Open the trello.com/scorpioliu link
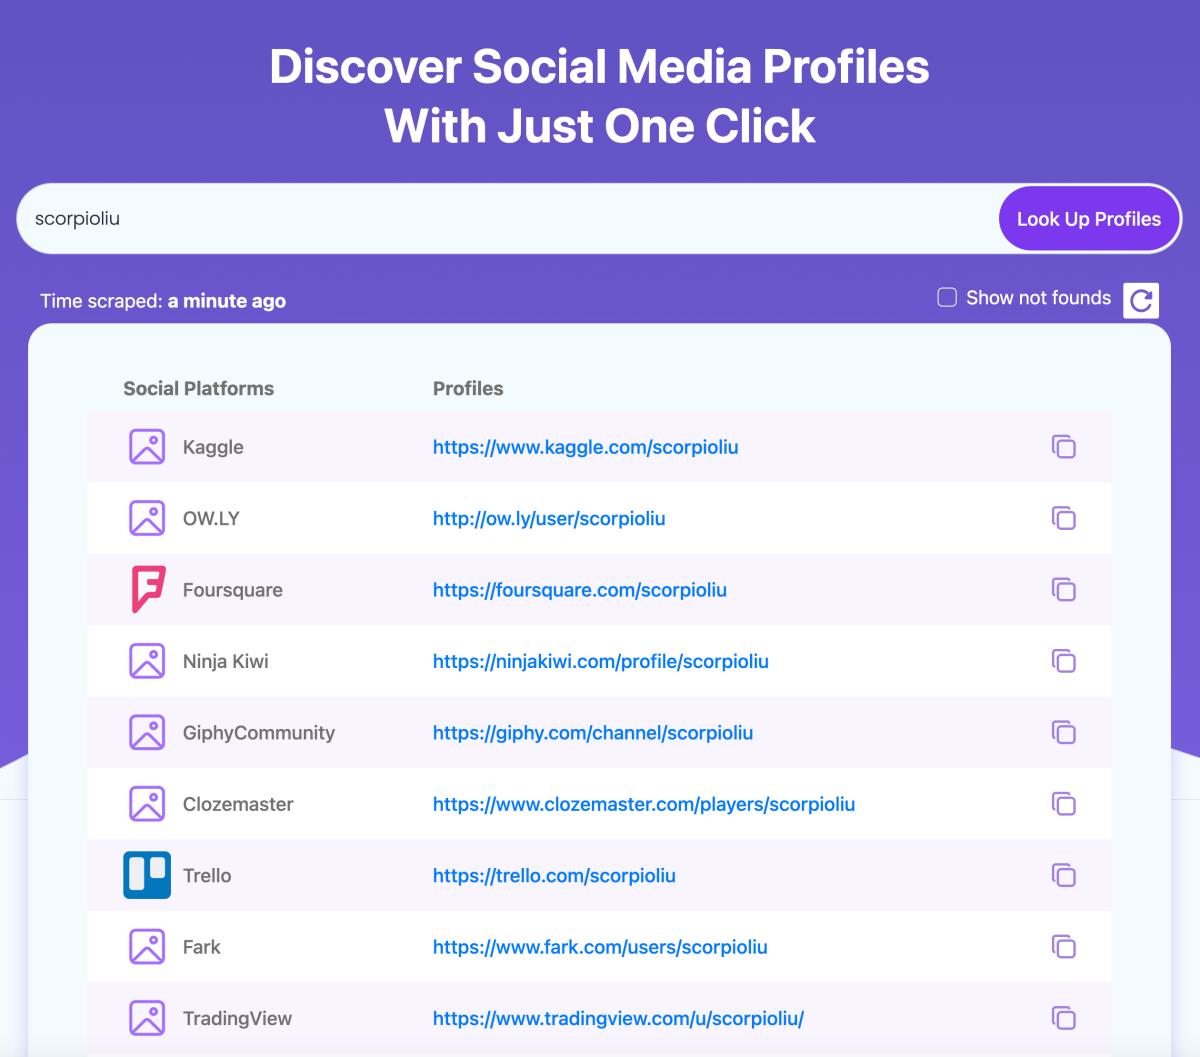The height and width of the screenshot is (1057, 1200). tap(554, 876)
